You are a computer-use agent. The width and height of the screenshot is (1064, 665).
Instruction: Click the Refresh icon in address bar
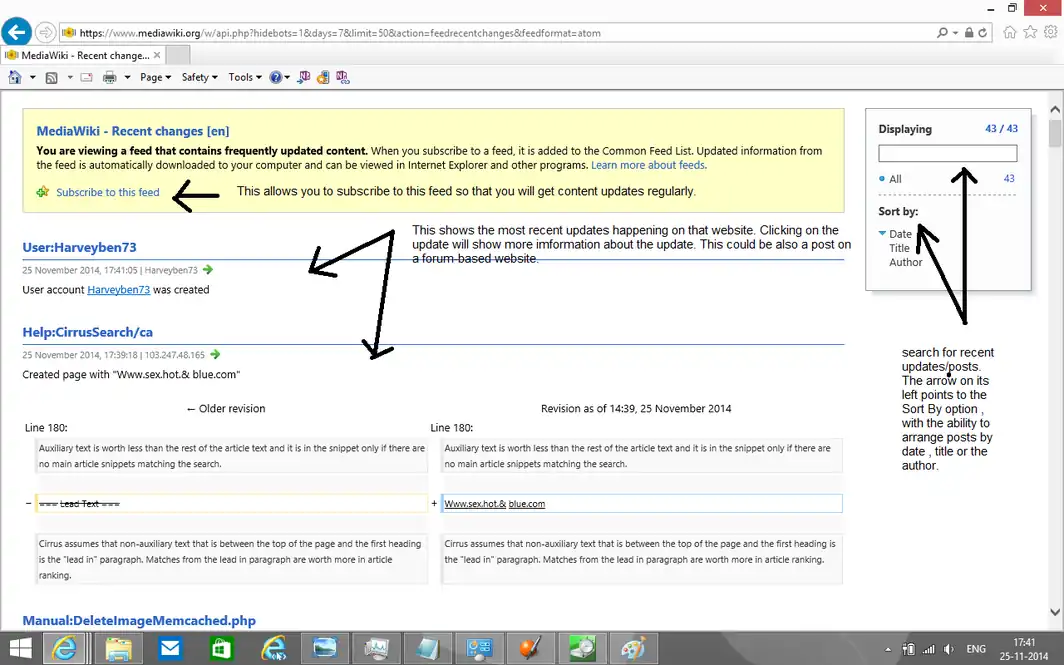click(984, 32)
